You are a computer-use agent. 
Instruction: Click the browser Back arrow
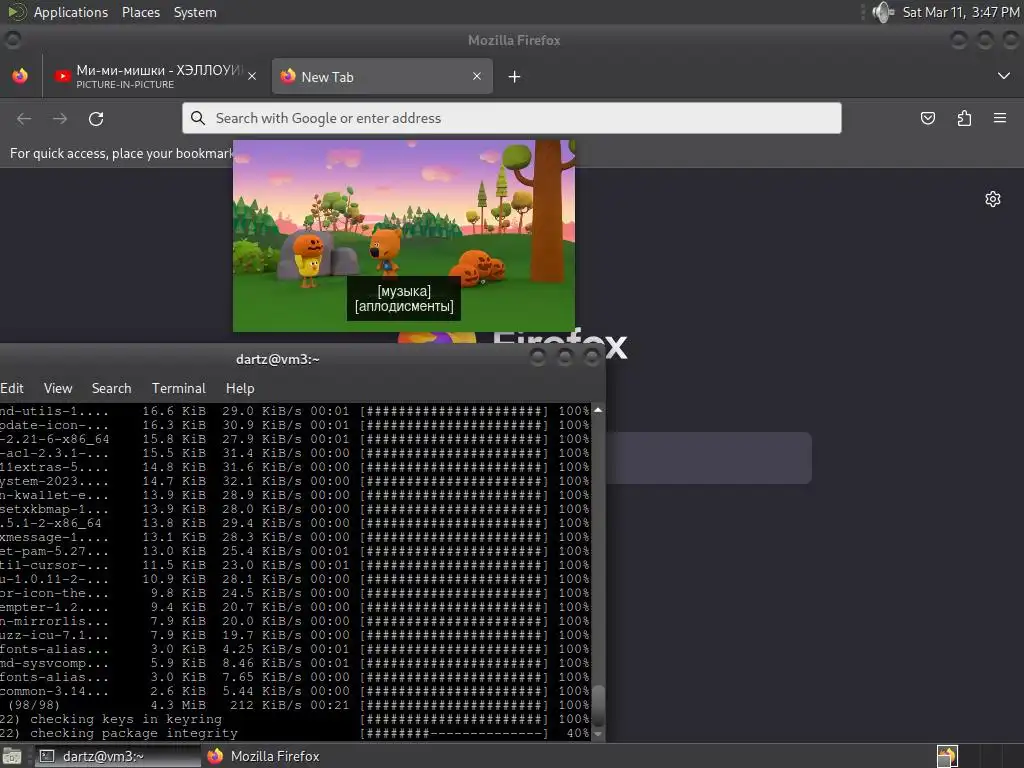[x=24, y=118]
